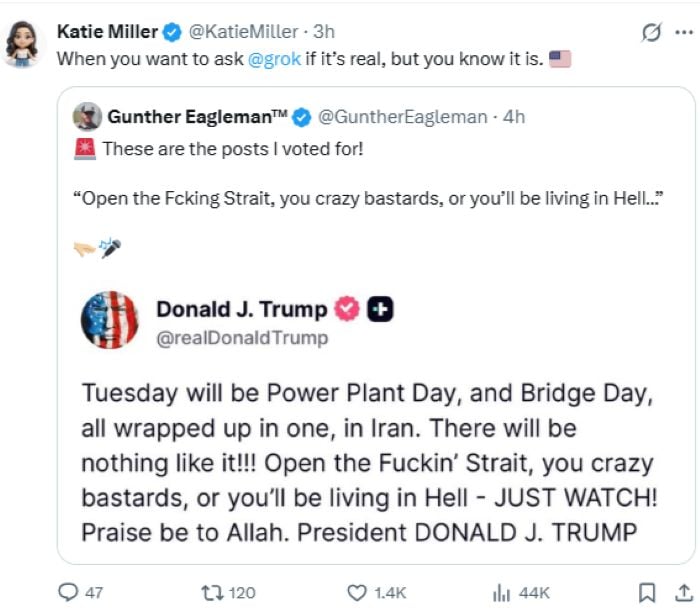Open the more options ellipsis menu
Viewport: 700px width, 611px height.
point(684,33)
